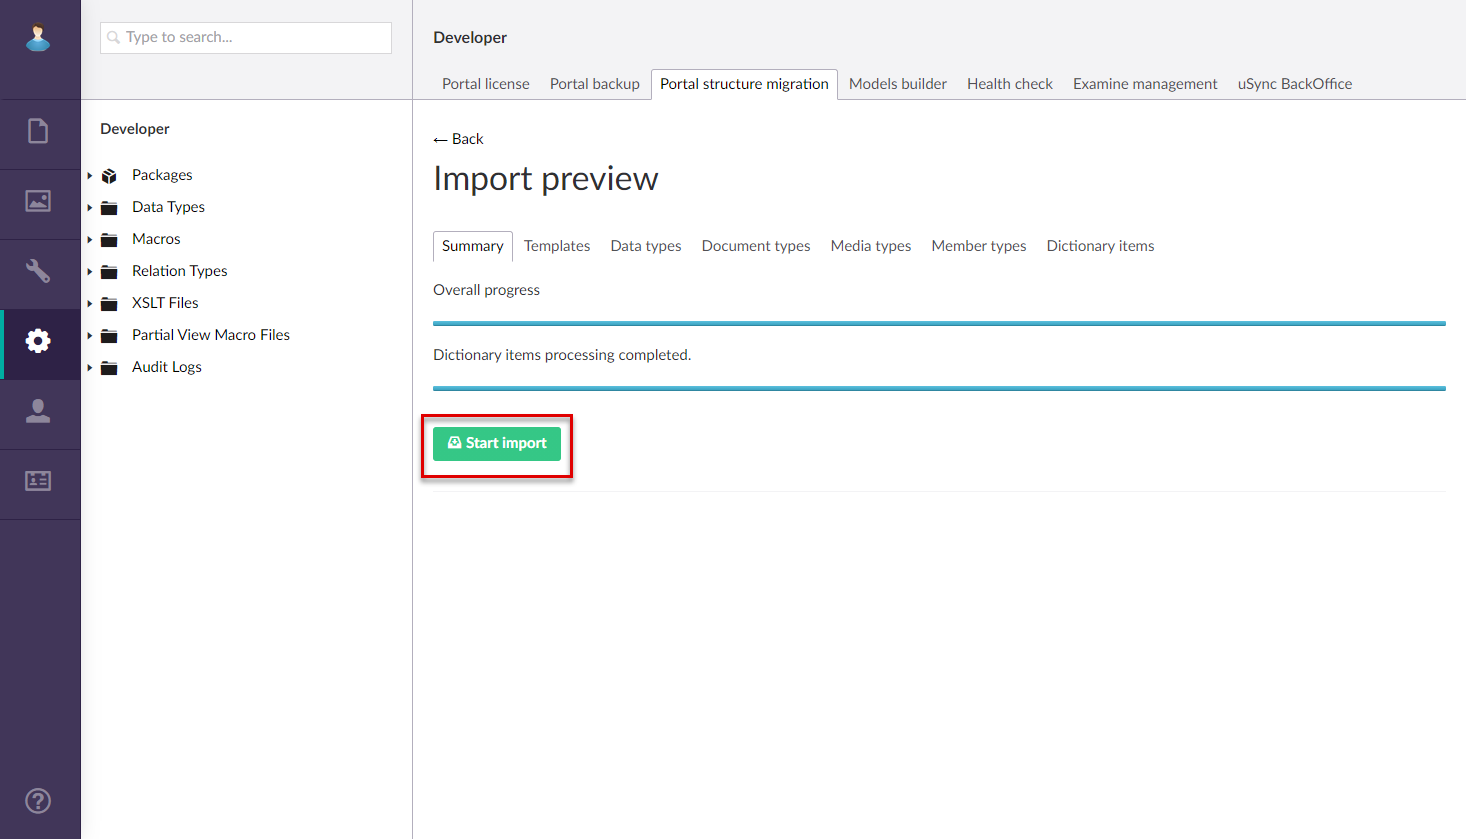Viewport: 1466px width, 839px height.
Task: Expand the Audit Logs folder arrow
Action: point(90,368)
